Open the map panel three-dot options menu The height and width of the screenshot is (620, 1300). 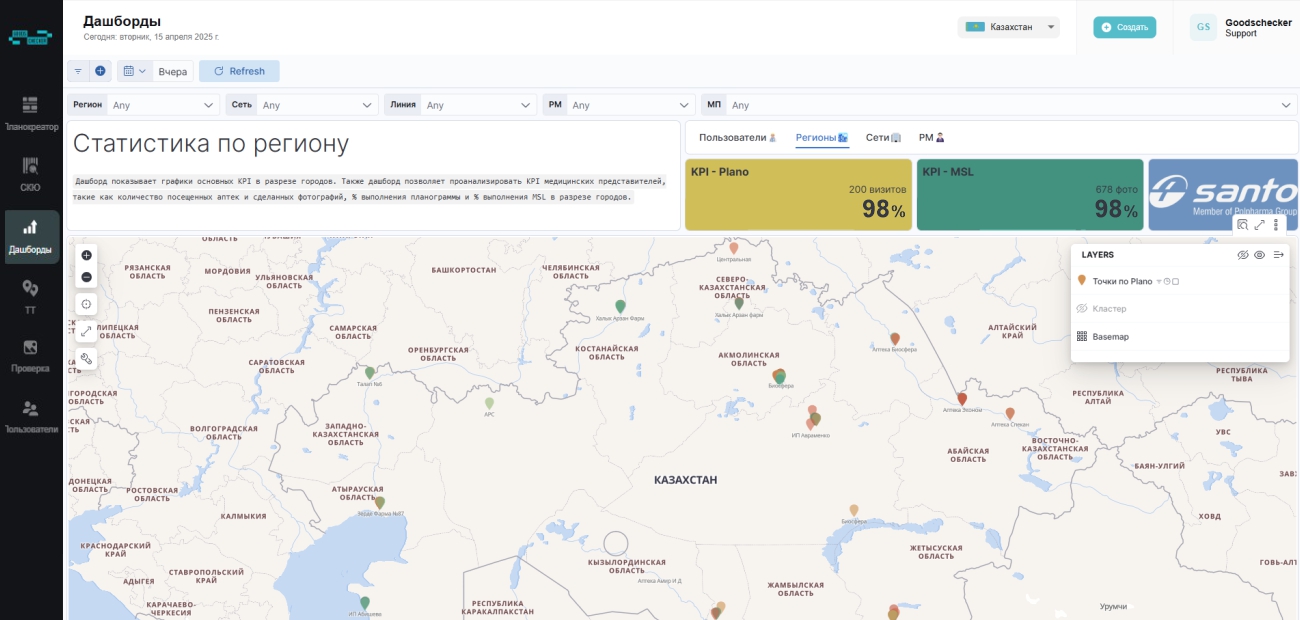click(1275, 225)
